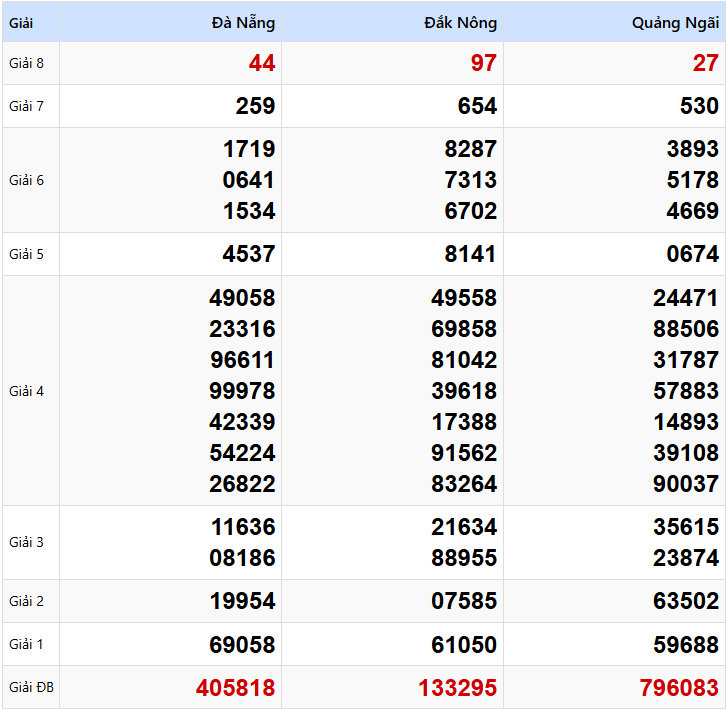Click the number 83264
The width and height of the screenshot is (727, 711).
click(464, 484)
